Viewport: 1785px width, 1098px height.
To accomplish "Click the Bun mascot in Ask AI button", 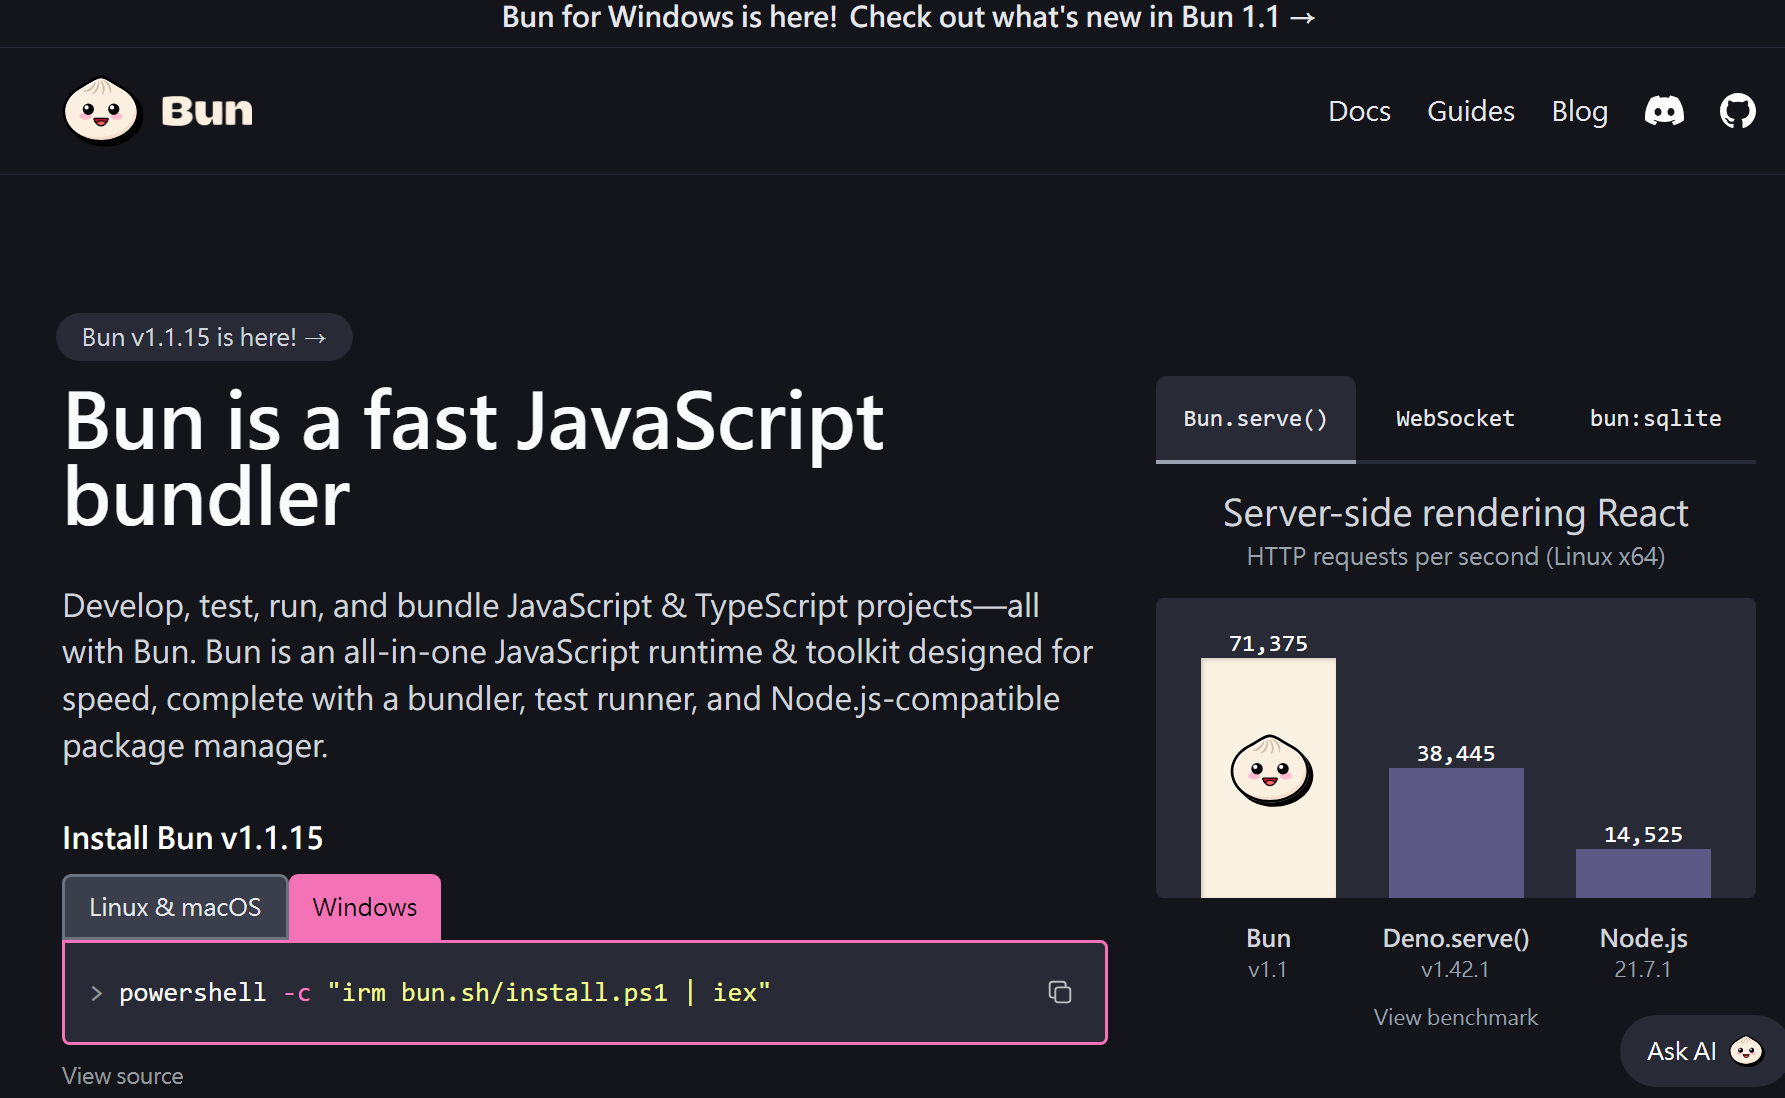I will tap(1747, 1051).
